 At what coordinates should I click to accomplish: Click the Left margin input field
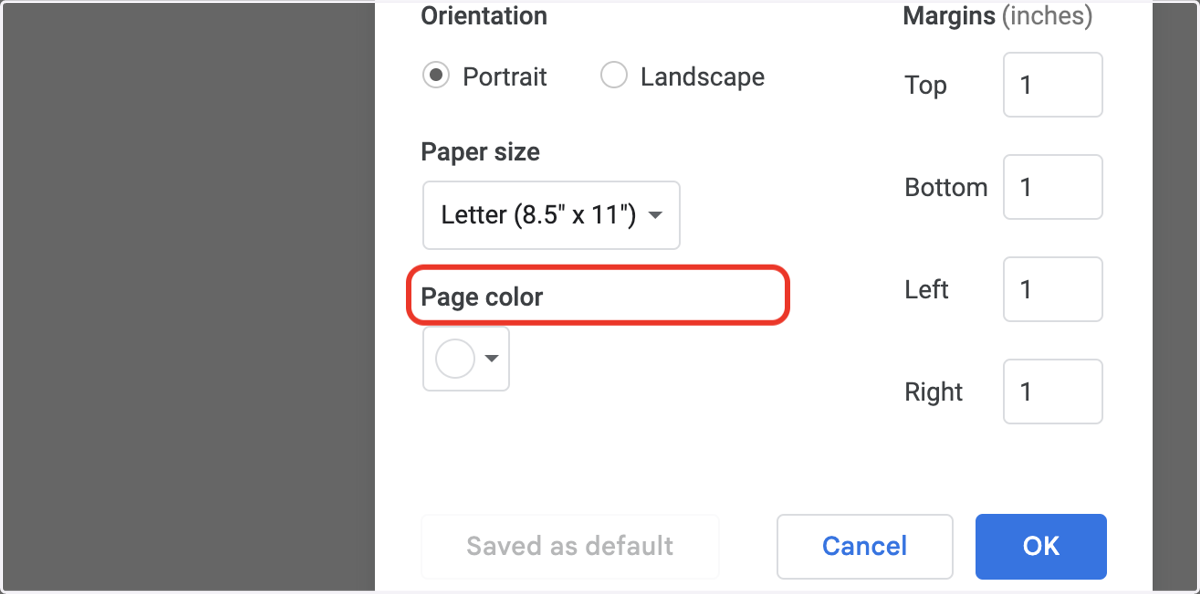(x=1053, y=289)
